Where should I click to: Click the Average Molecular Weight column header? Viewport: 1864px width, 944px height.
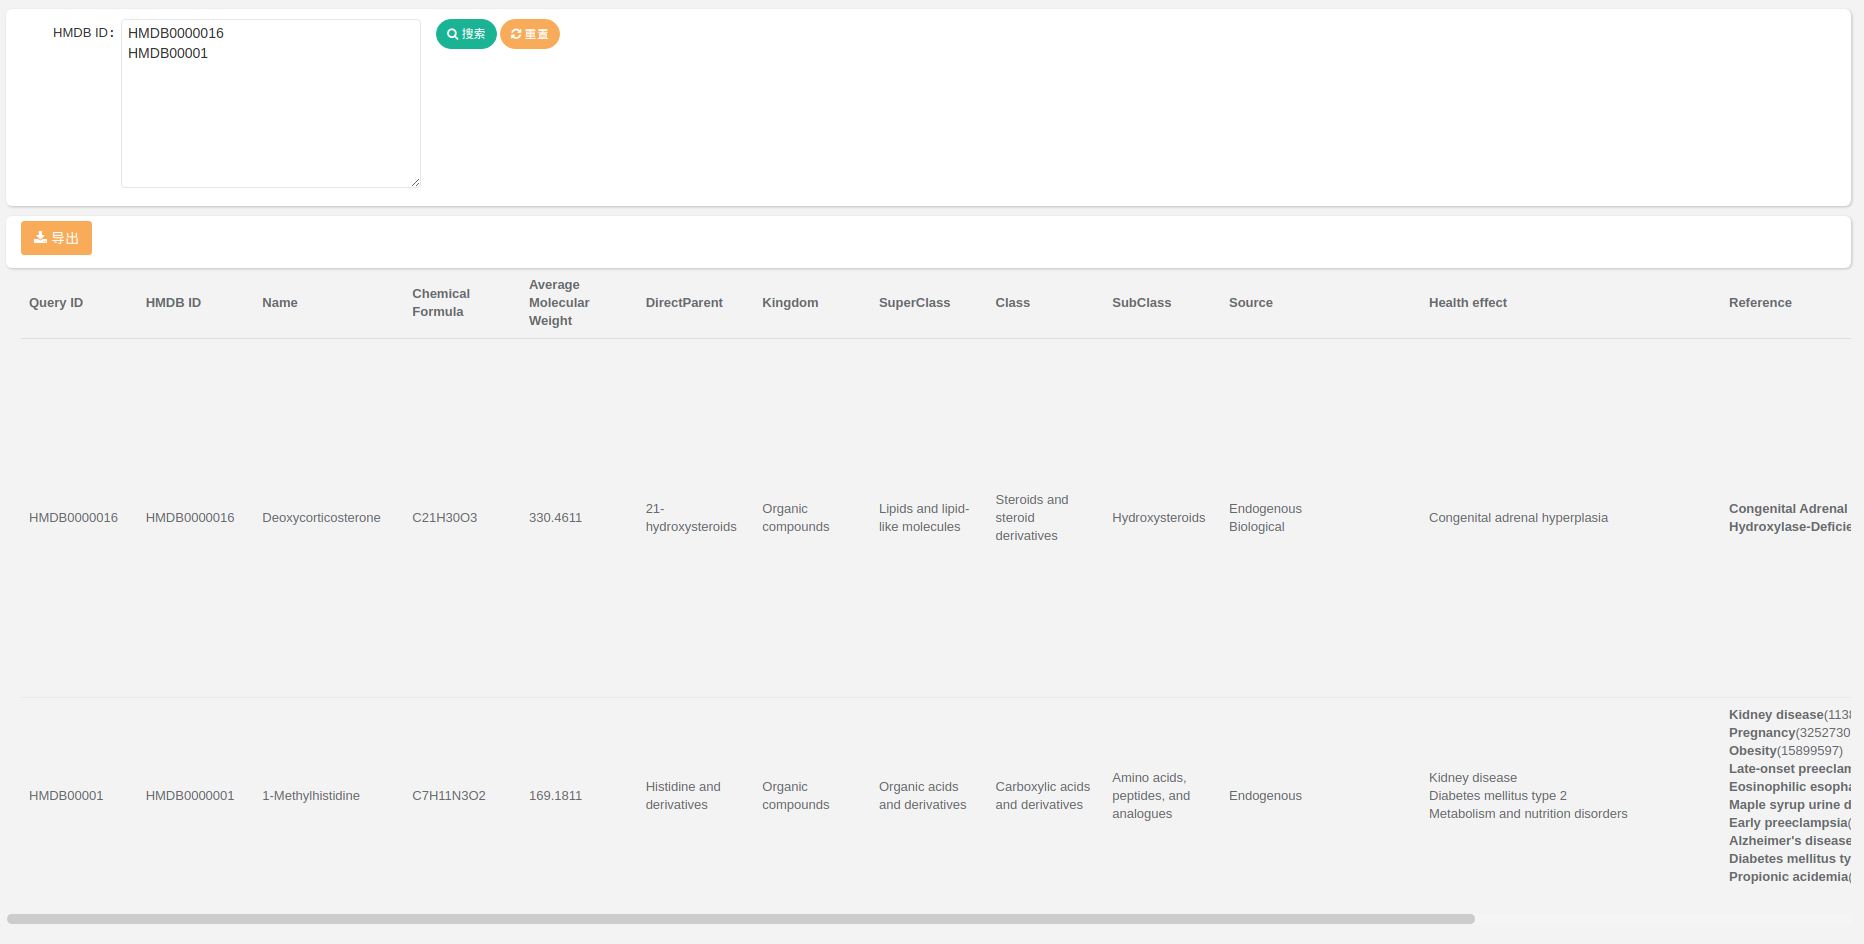[x=558, y=303]
